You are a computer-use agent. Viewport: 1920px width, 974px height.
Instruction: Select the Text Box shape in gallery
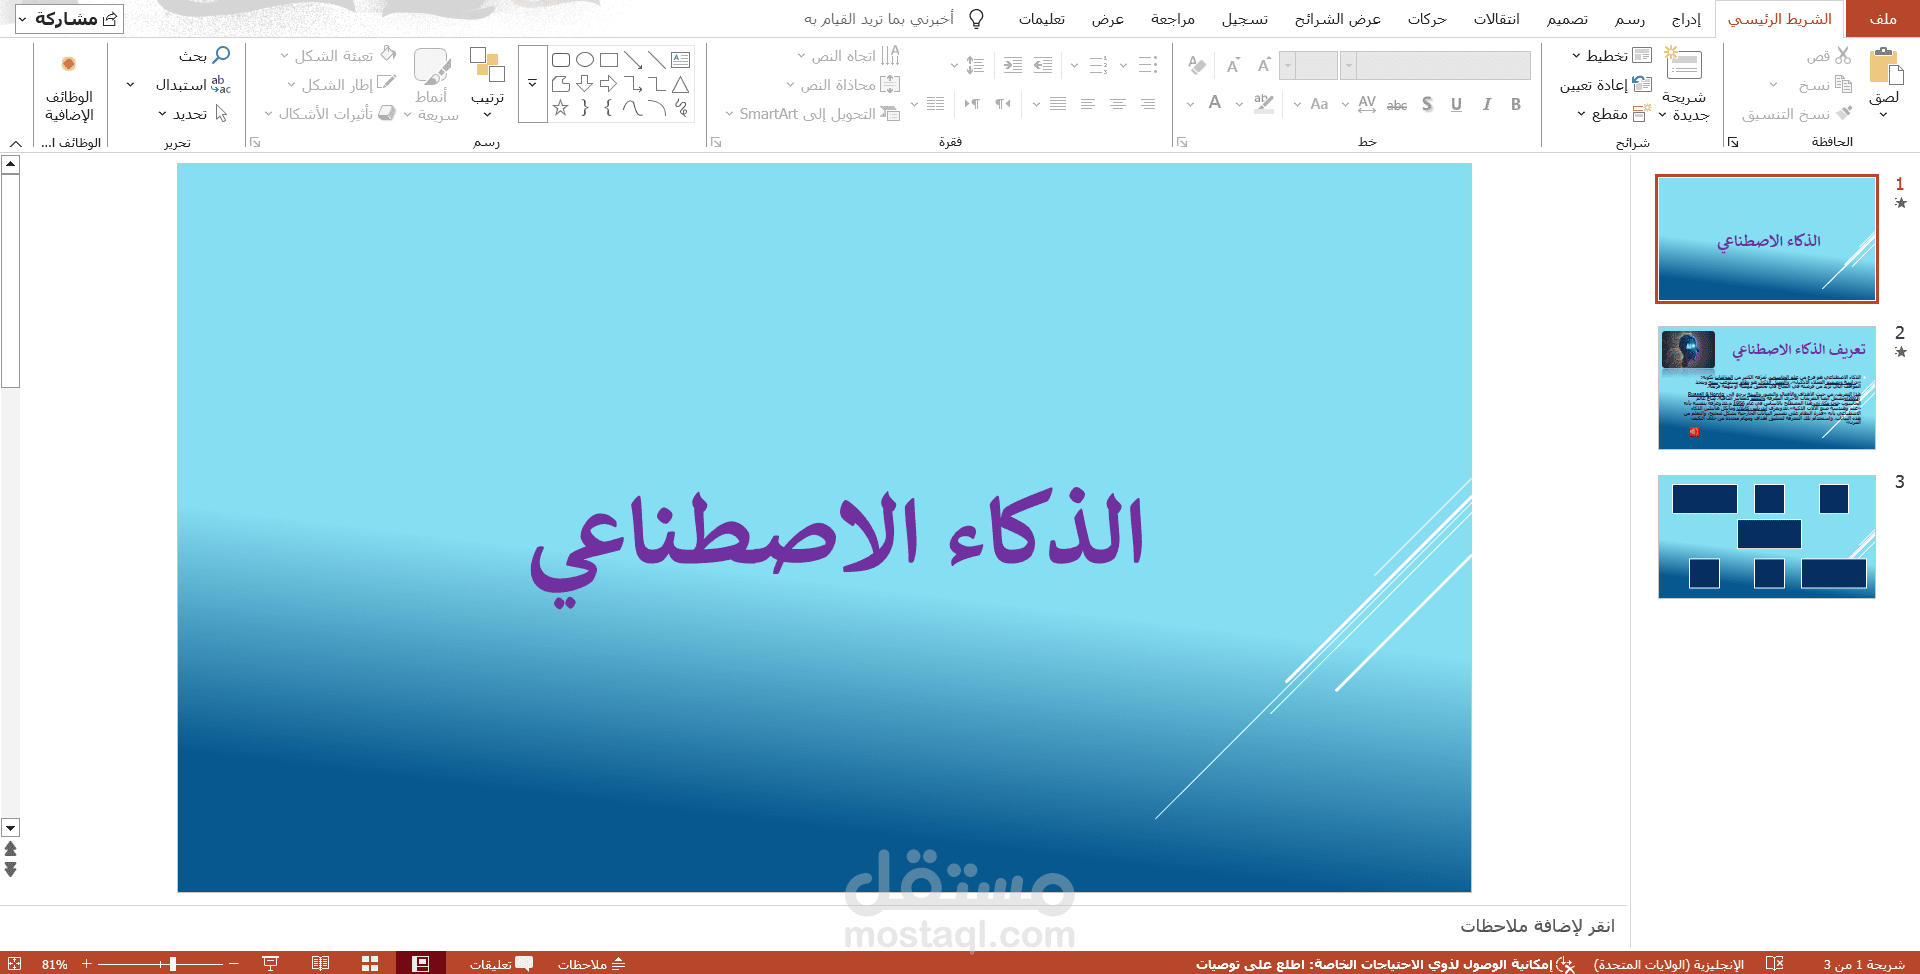681,60
